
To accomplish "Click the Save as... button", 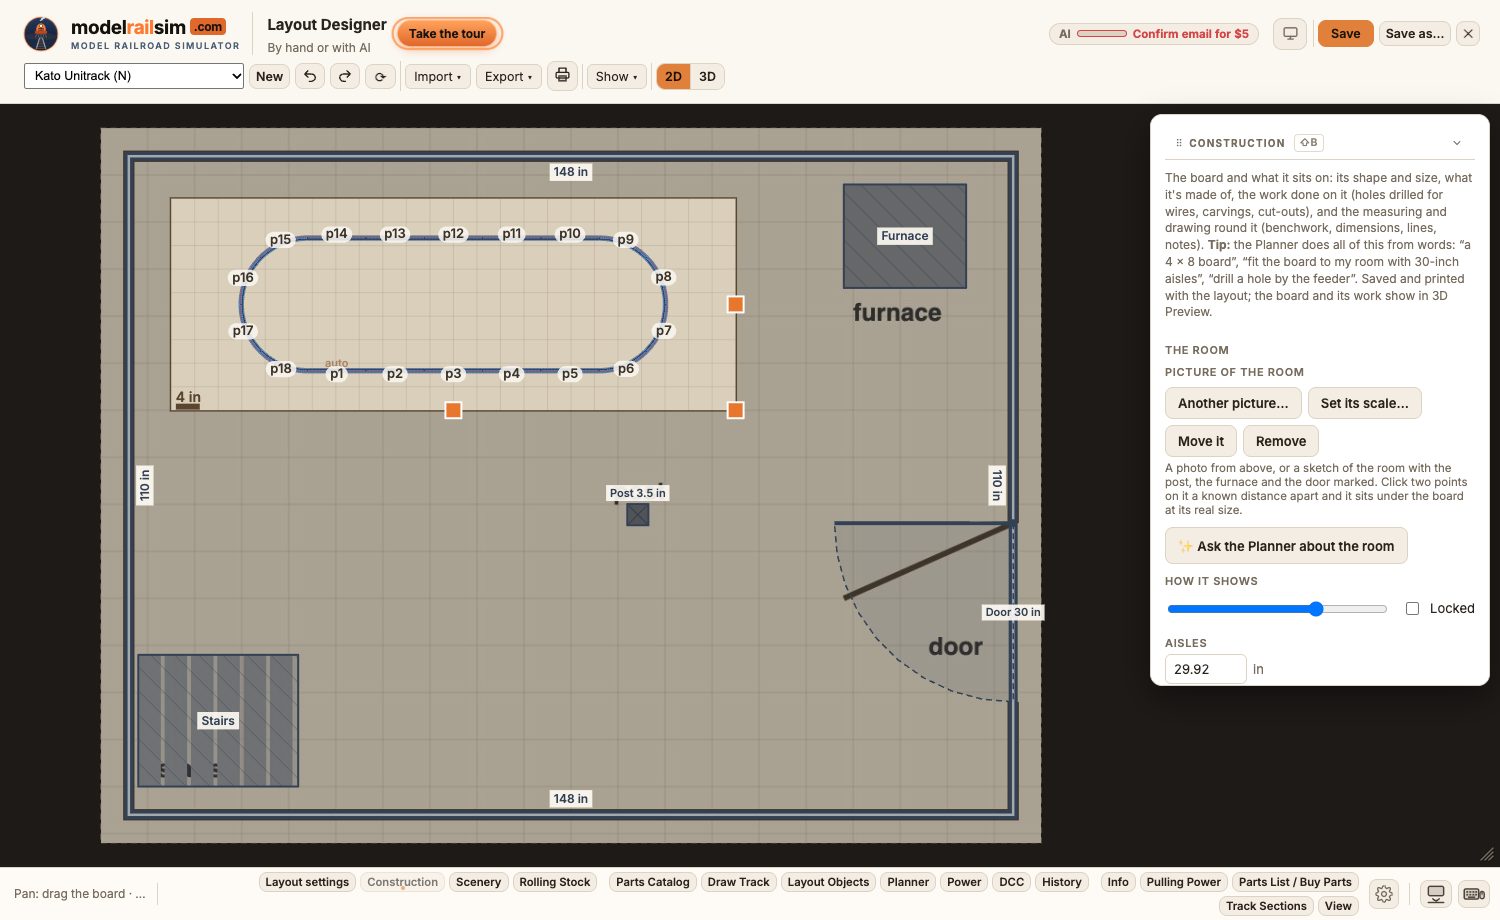I will coord(1414,33).
